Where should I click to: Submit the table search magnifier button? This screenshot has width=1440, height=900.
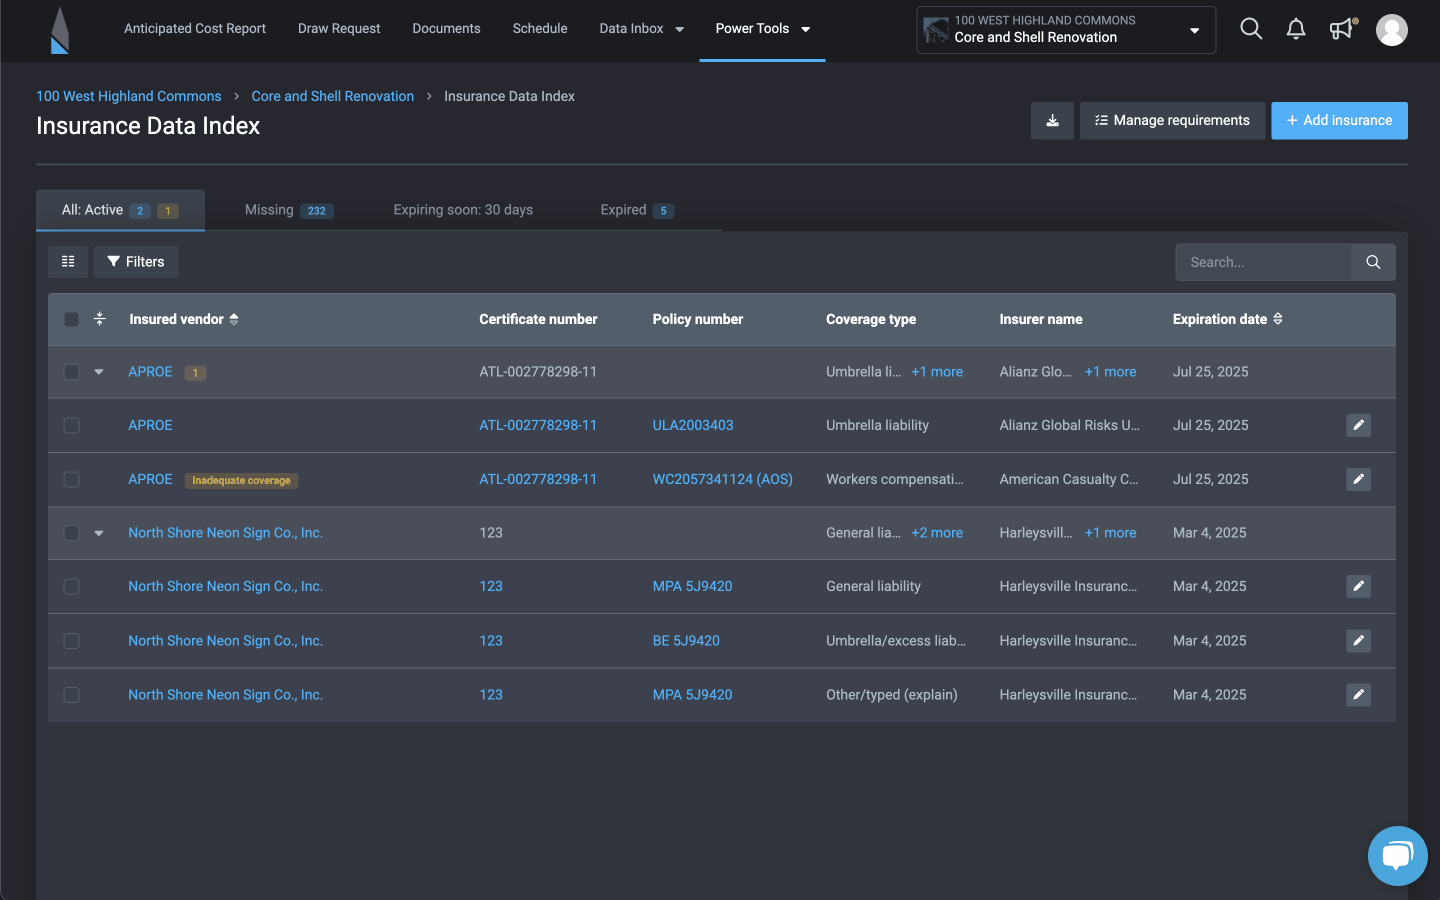[x=1373, y=262]
